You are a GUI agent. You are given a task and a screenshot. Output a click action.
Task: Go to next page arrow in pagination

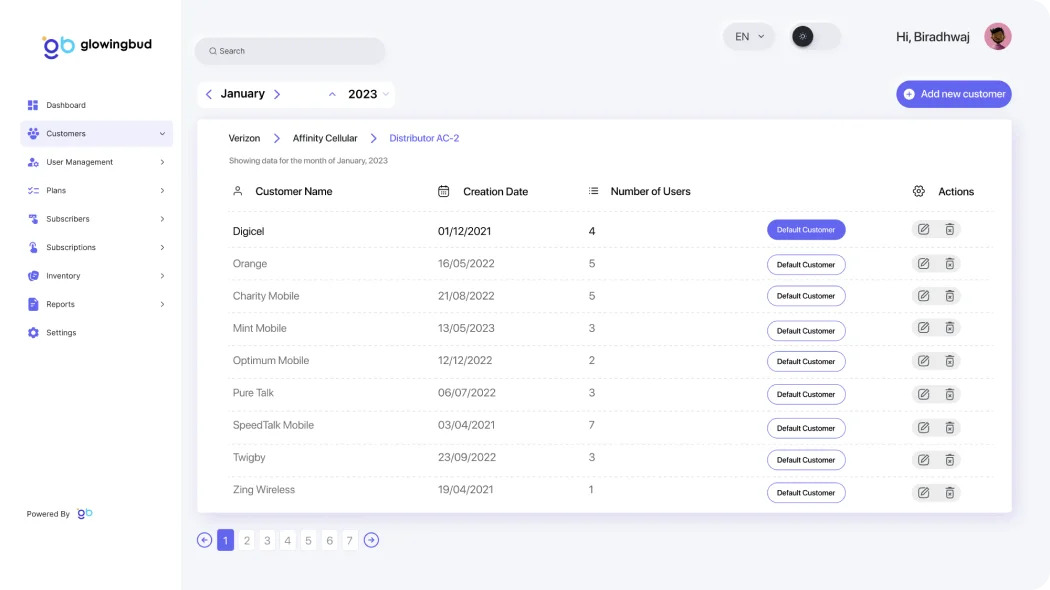click(x=371, y=540)
